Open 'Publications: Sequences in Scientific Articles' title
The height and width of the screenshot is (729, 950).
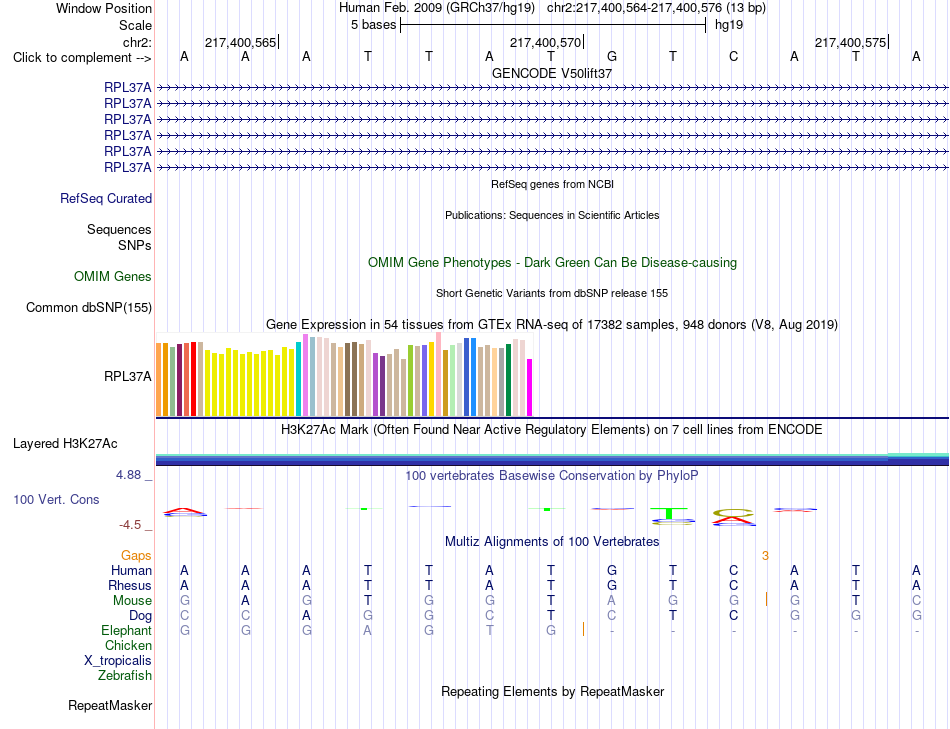[x=552, y=215]
